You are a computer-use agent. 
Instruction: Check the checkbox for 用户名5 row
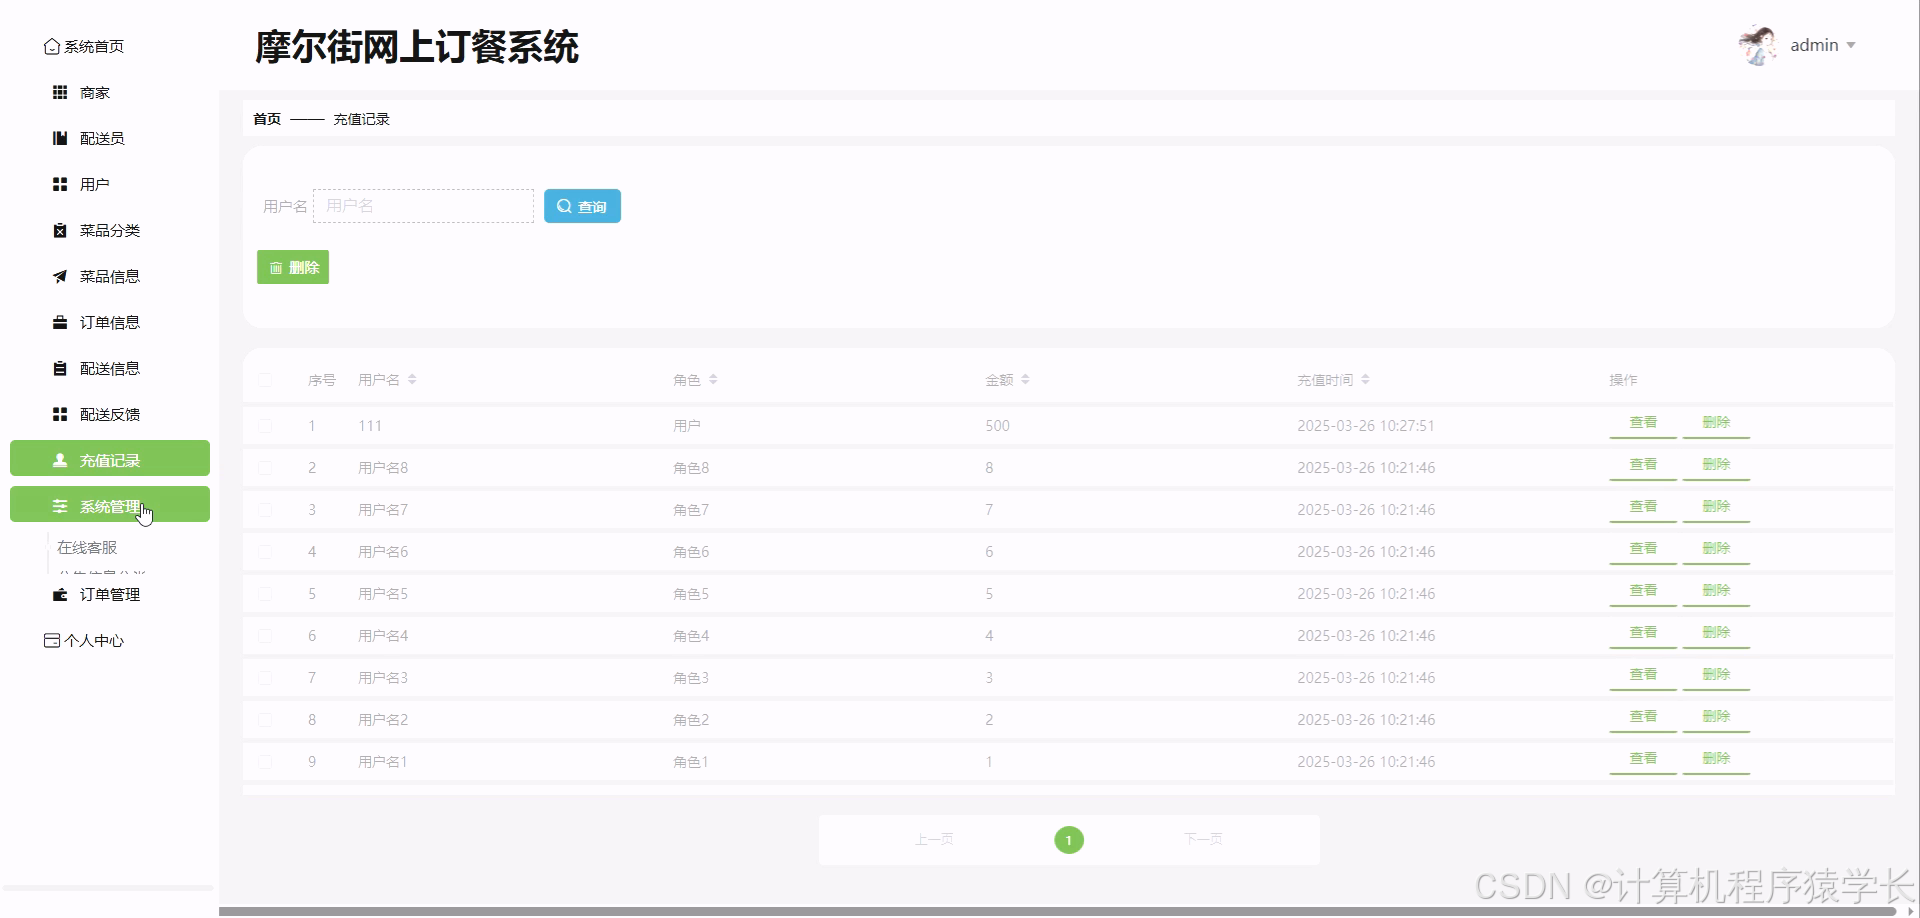click(x=265, y=594)
